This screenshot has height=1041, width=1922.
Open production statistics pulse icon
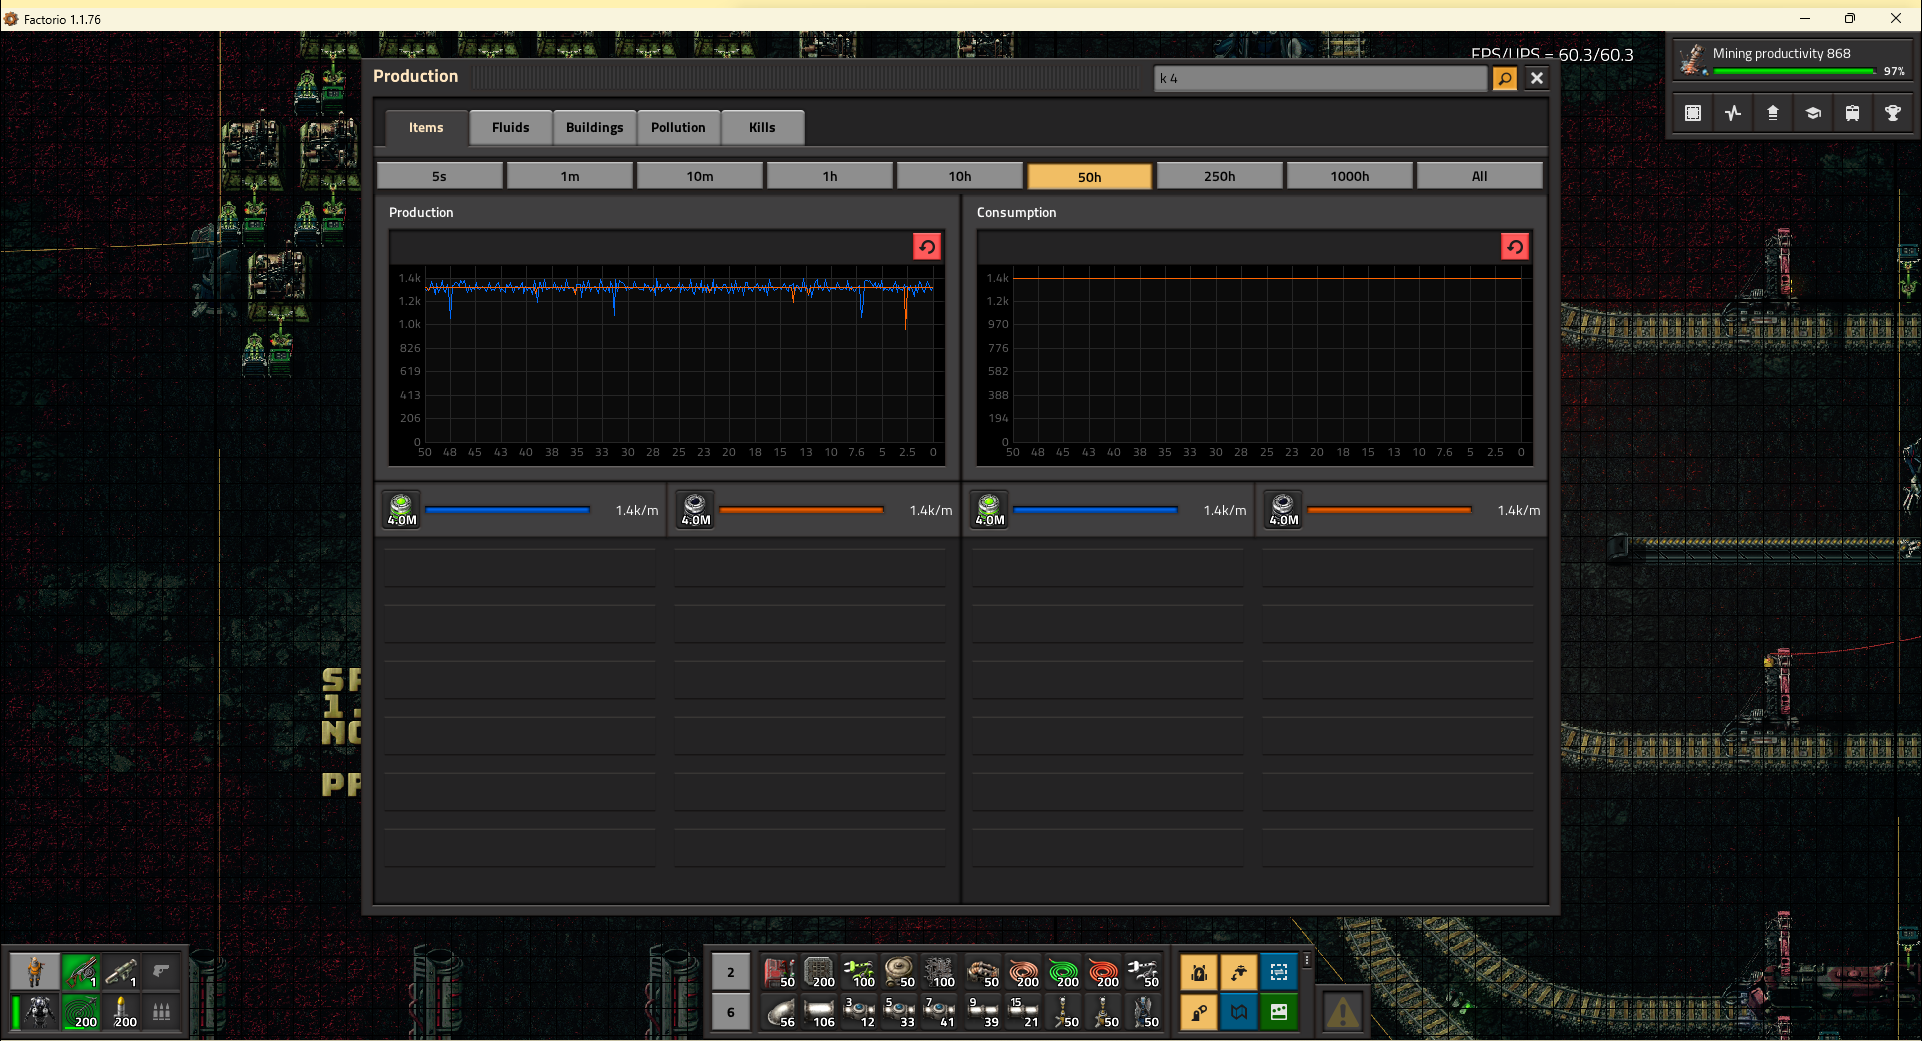[x=1733, y=113]
